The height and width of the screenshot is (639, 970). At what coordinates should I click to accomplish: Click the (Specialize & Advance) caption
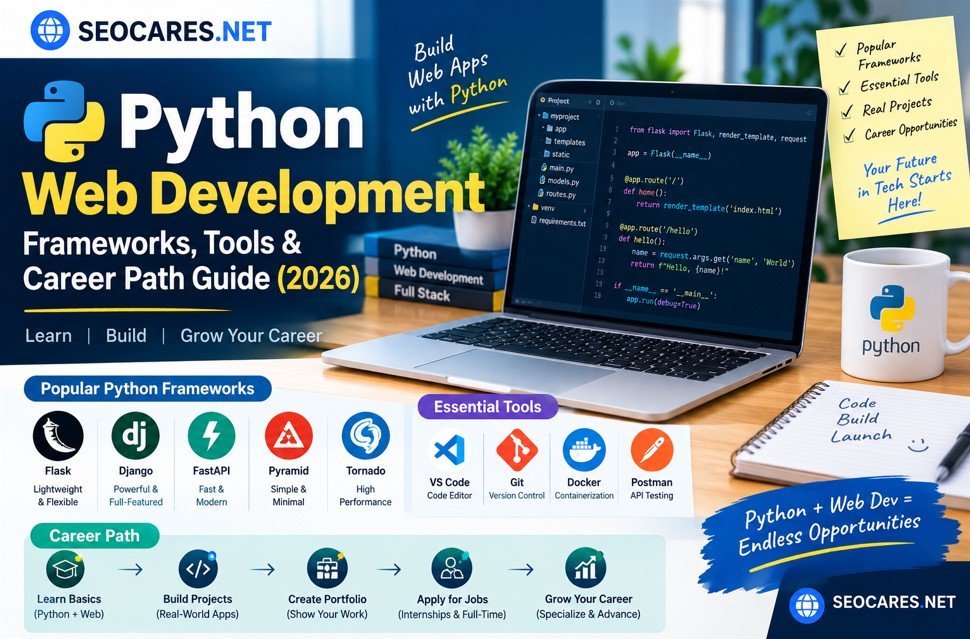588,614
